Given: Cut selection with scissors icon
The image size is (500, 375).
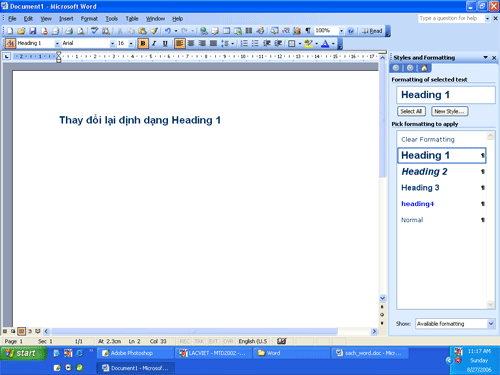Looking at the screenshot, I should coord(120,31).
